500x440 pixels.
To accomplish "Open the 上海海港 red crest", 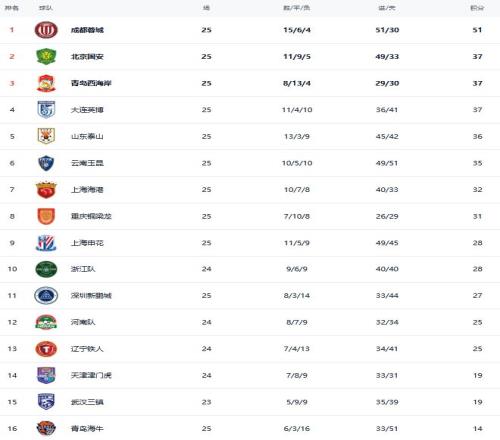I will tap(46, 189).
